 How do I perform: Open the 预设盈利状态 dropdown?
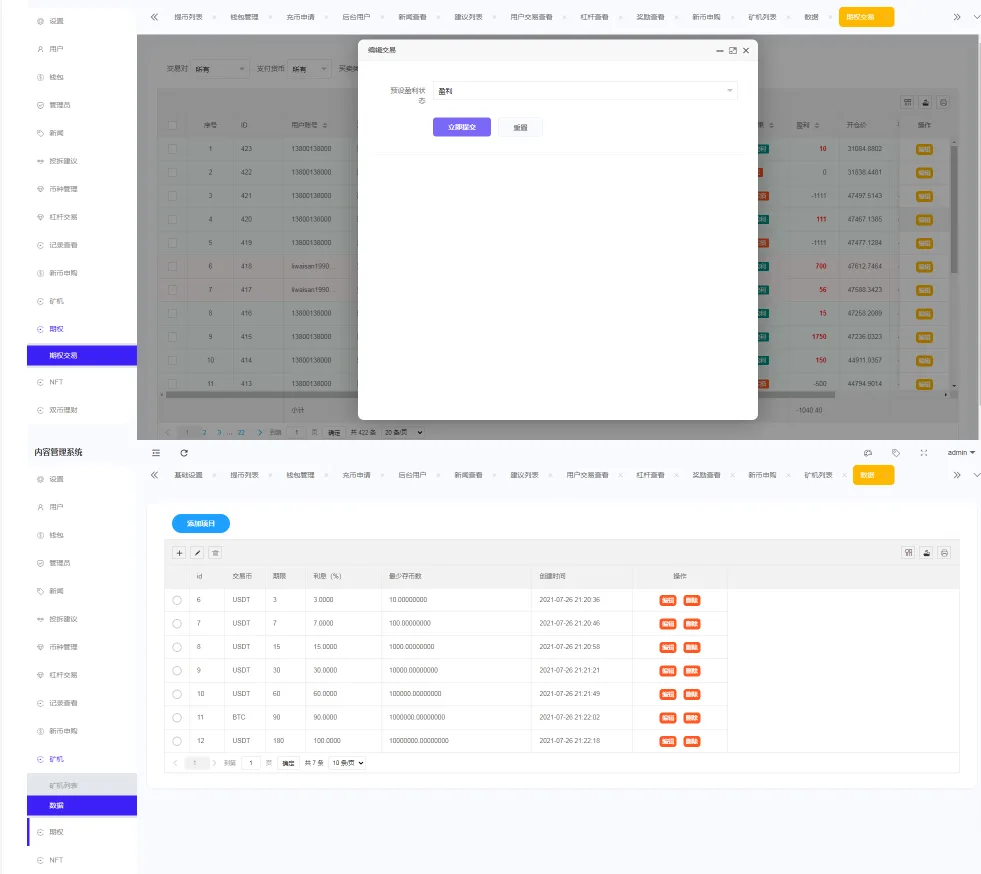click(585, 91)
